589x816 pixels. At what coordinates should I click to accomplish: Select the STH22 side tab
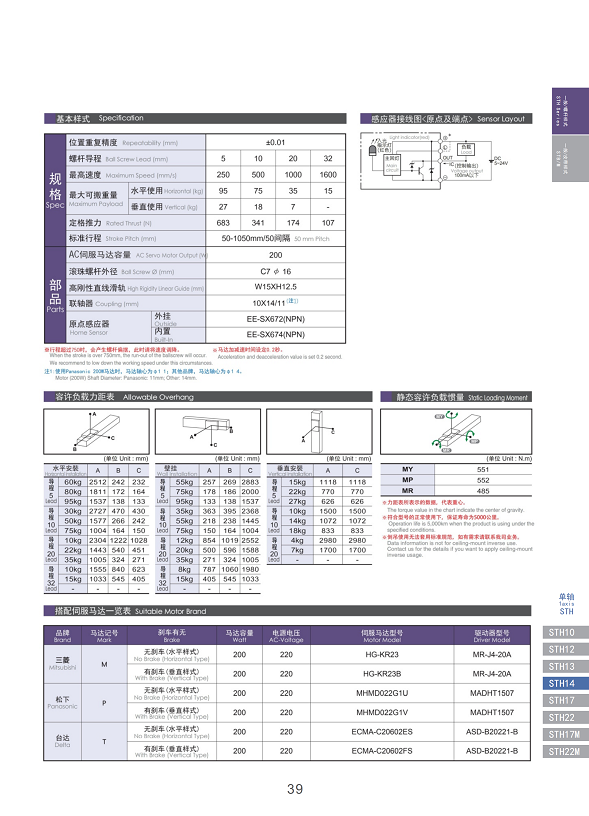tap(565, 718)
